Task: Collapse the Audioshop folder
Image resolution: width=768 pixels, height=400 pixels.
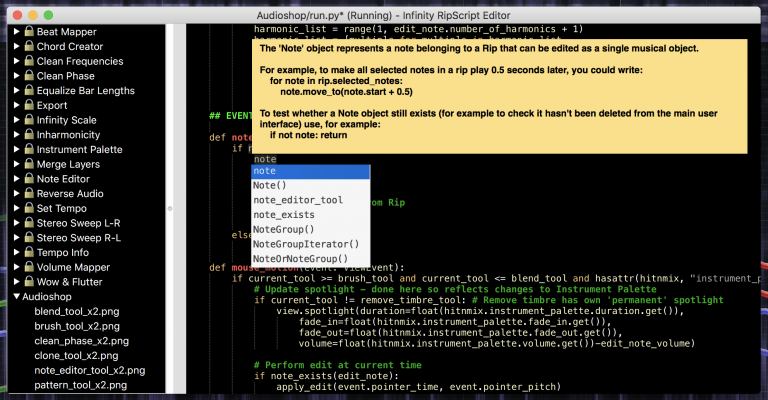Action: click(x=16, y=296)
